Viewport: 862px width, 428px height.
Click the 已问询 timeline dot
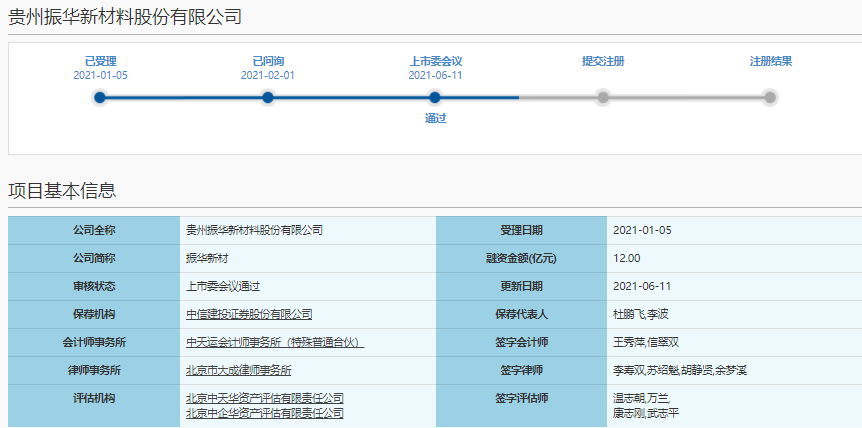(x=267, y=97)
